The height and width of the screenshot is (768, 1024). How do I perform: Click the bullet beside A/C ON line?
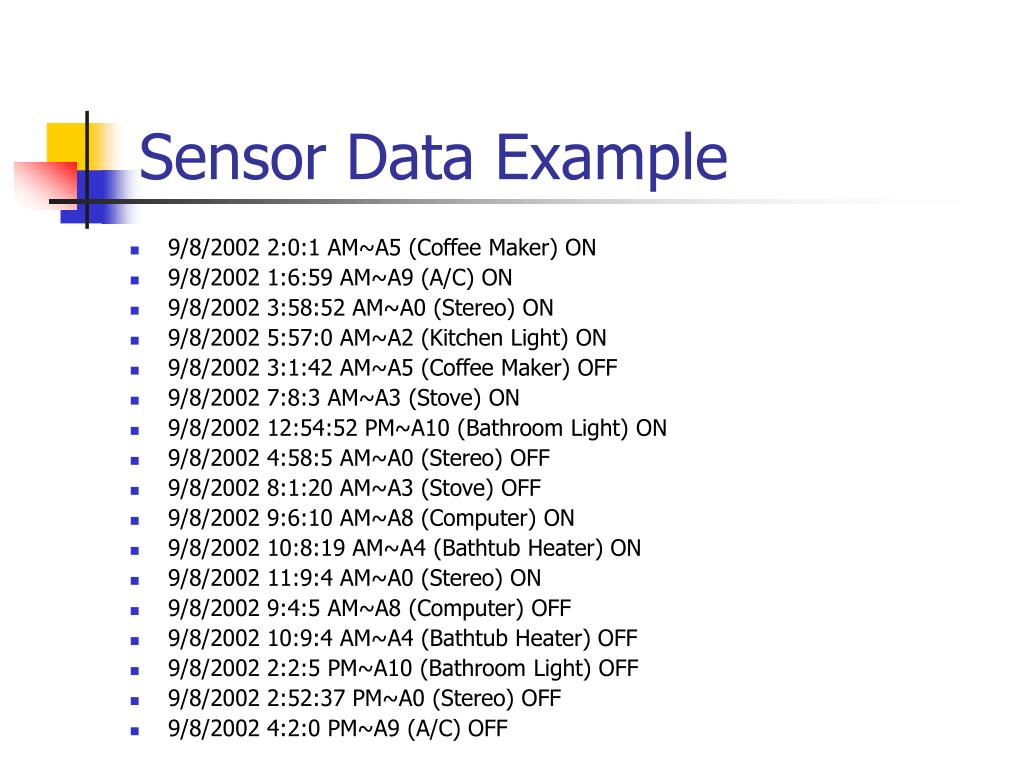[x=135, y=280]
